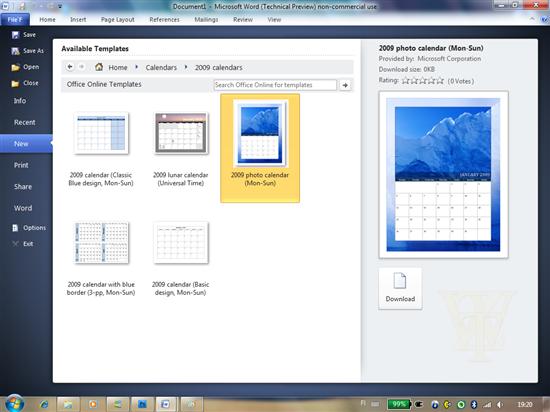Click the Exit icon in the sidebar
The width and height of the screenshot is (550, 412).
15,244
